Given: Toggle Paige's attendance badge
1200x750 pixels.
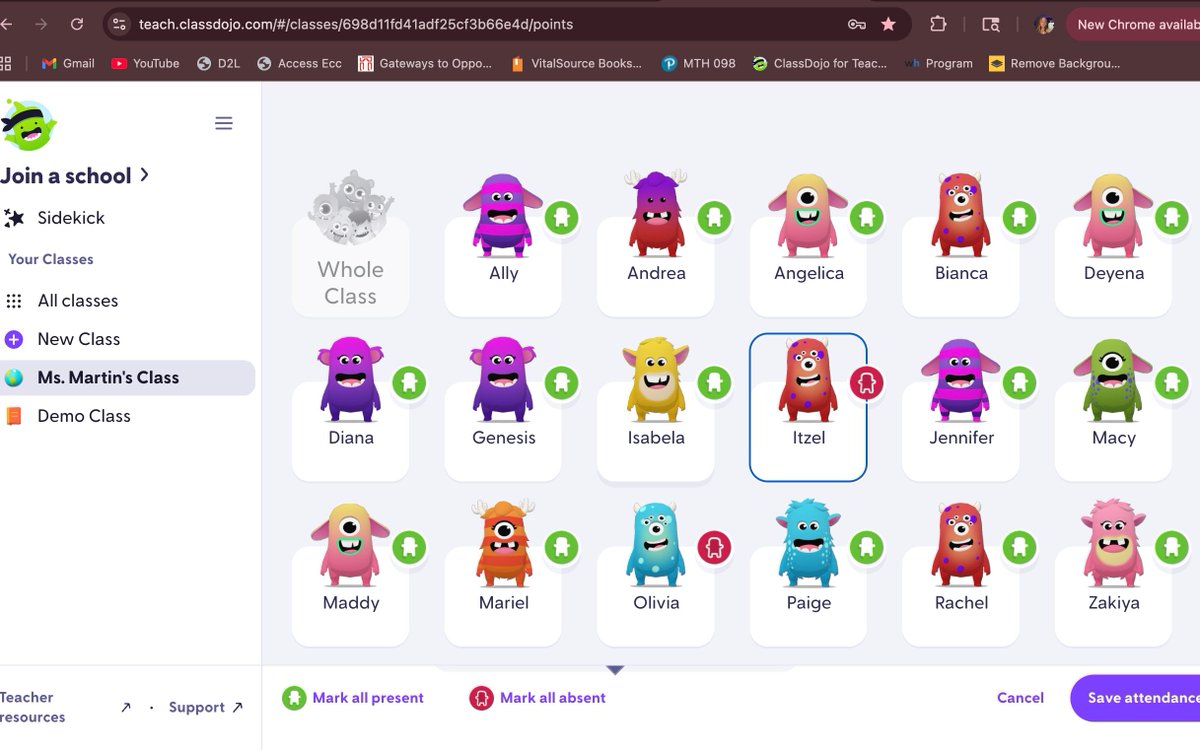Looking at the screenshot, I should pyautogui.click(x=867, y=548).
